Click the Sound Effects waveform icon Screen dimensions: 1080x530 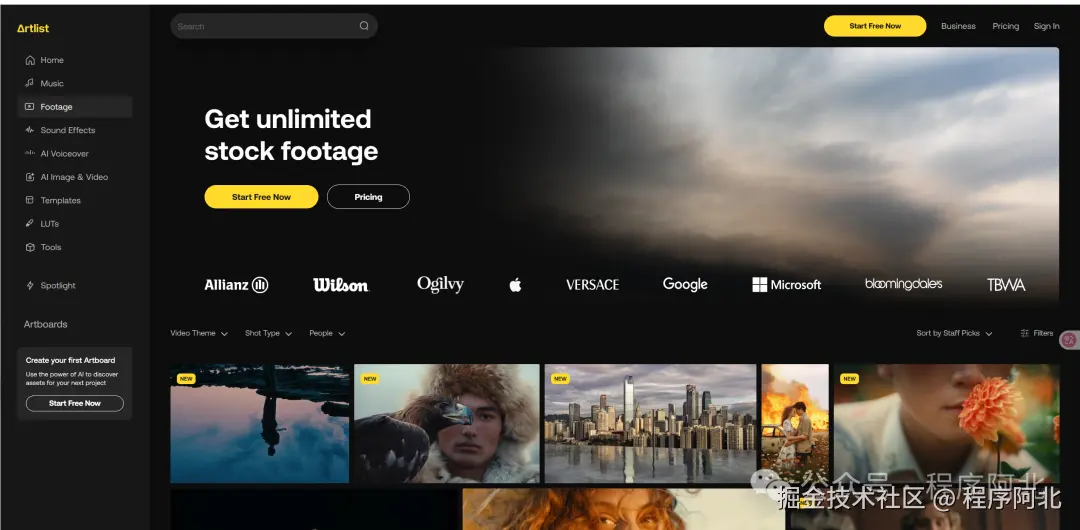(30, 130)
